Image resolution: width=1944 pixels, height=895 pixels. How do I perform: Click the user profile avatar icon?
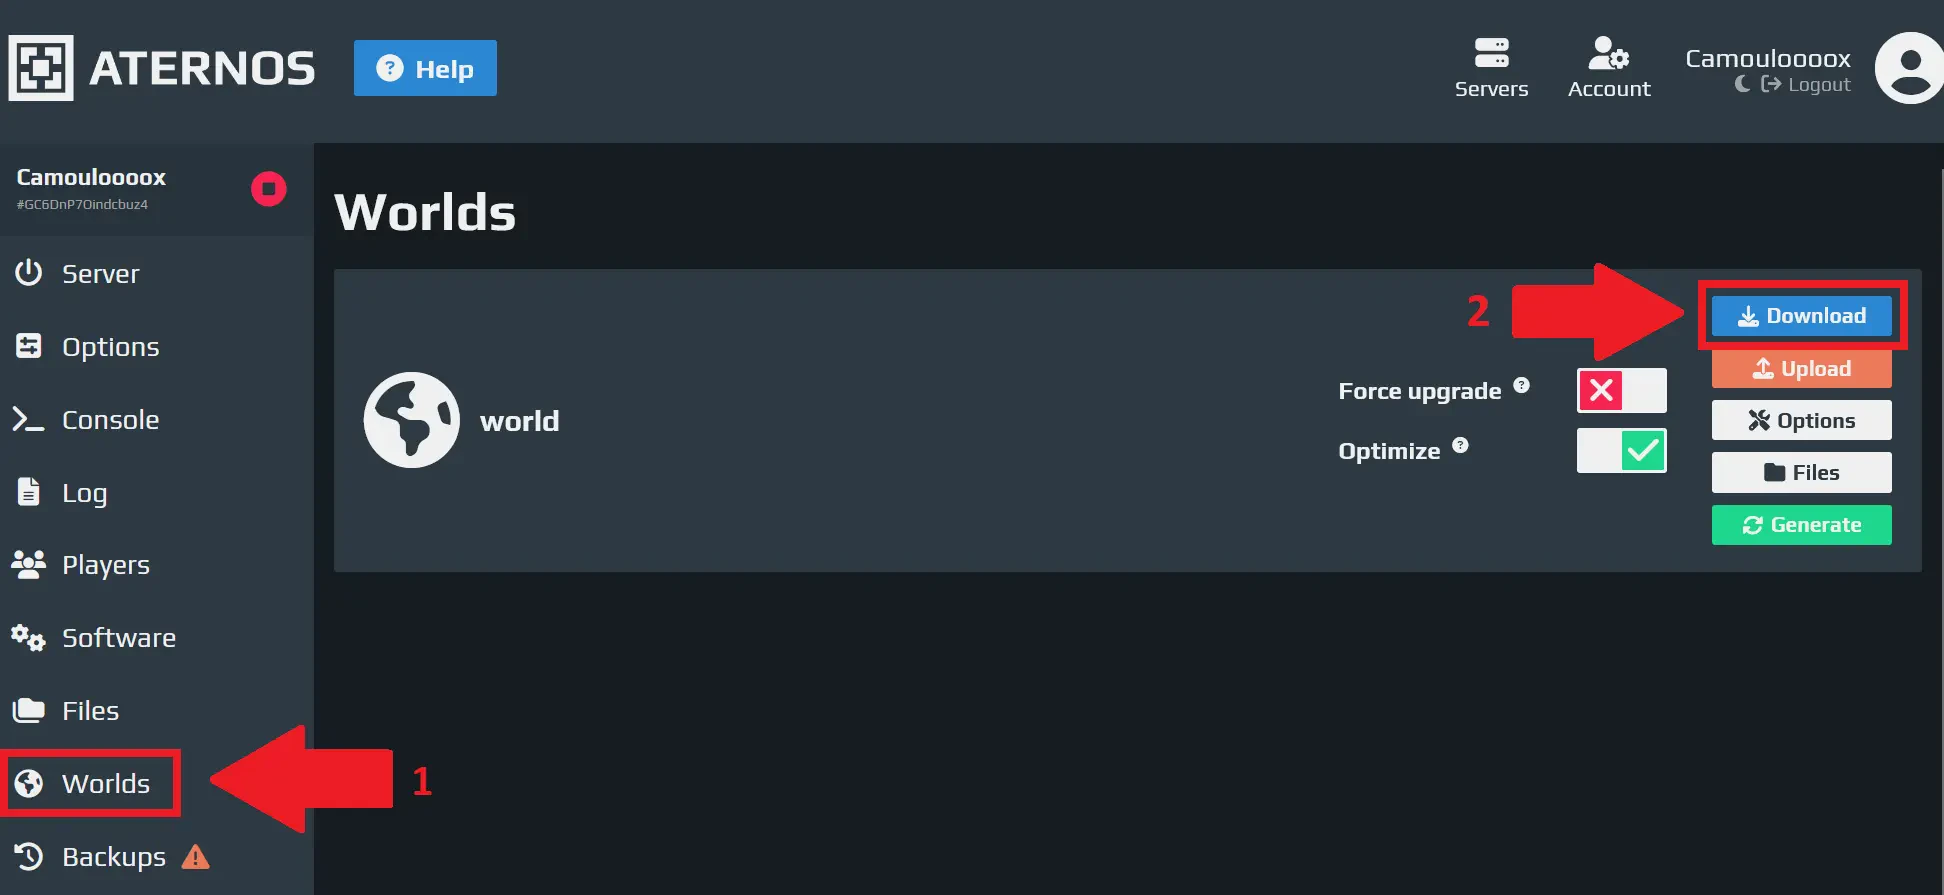pos(1908,68)
